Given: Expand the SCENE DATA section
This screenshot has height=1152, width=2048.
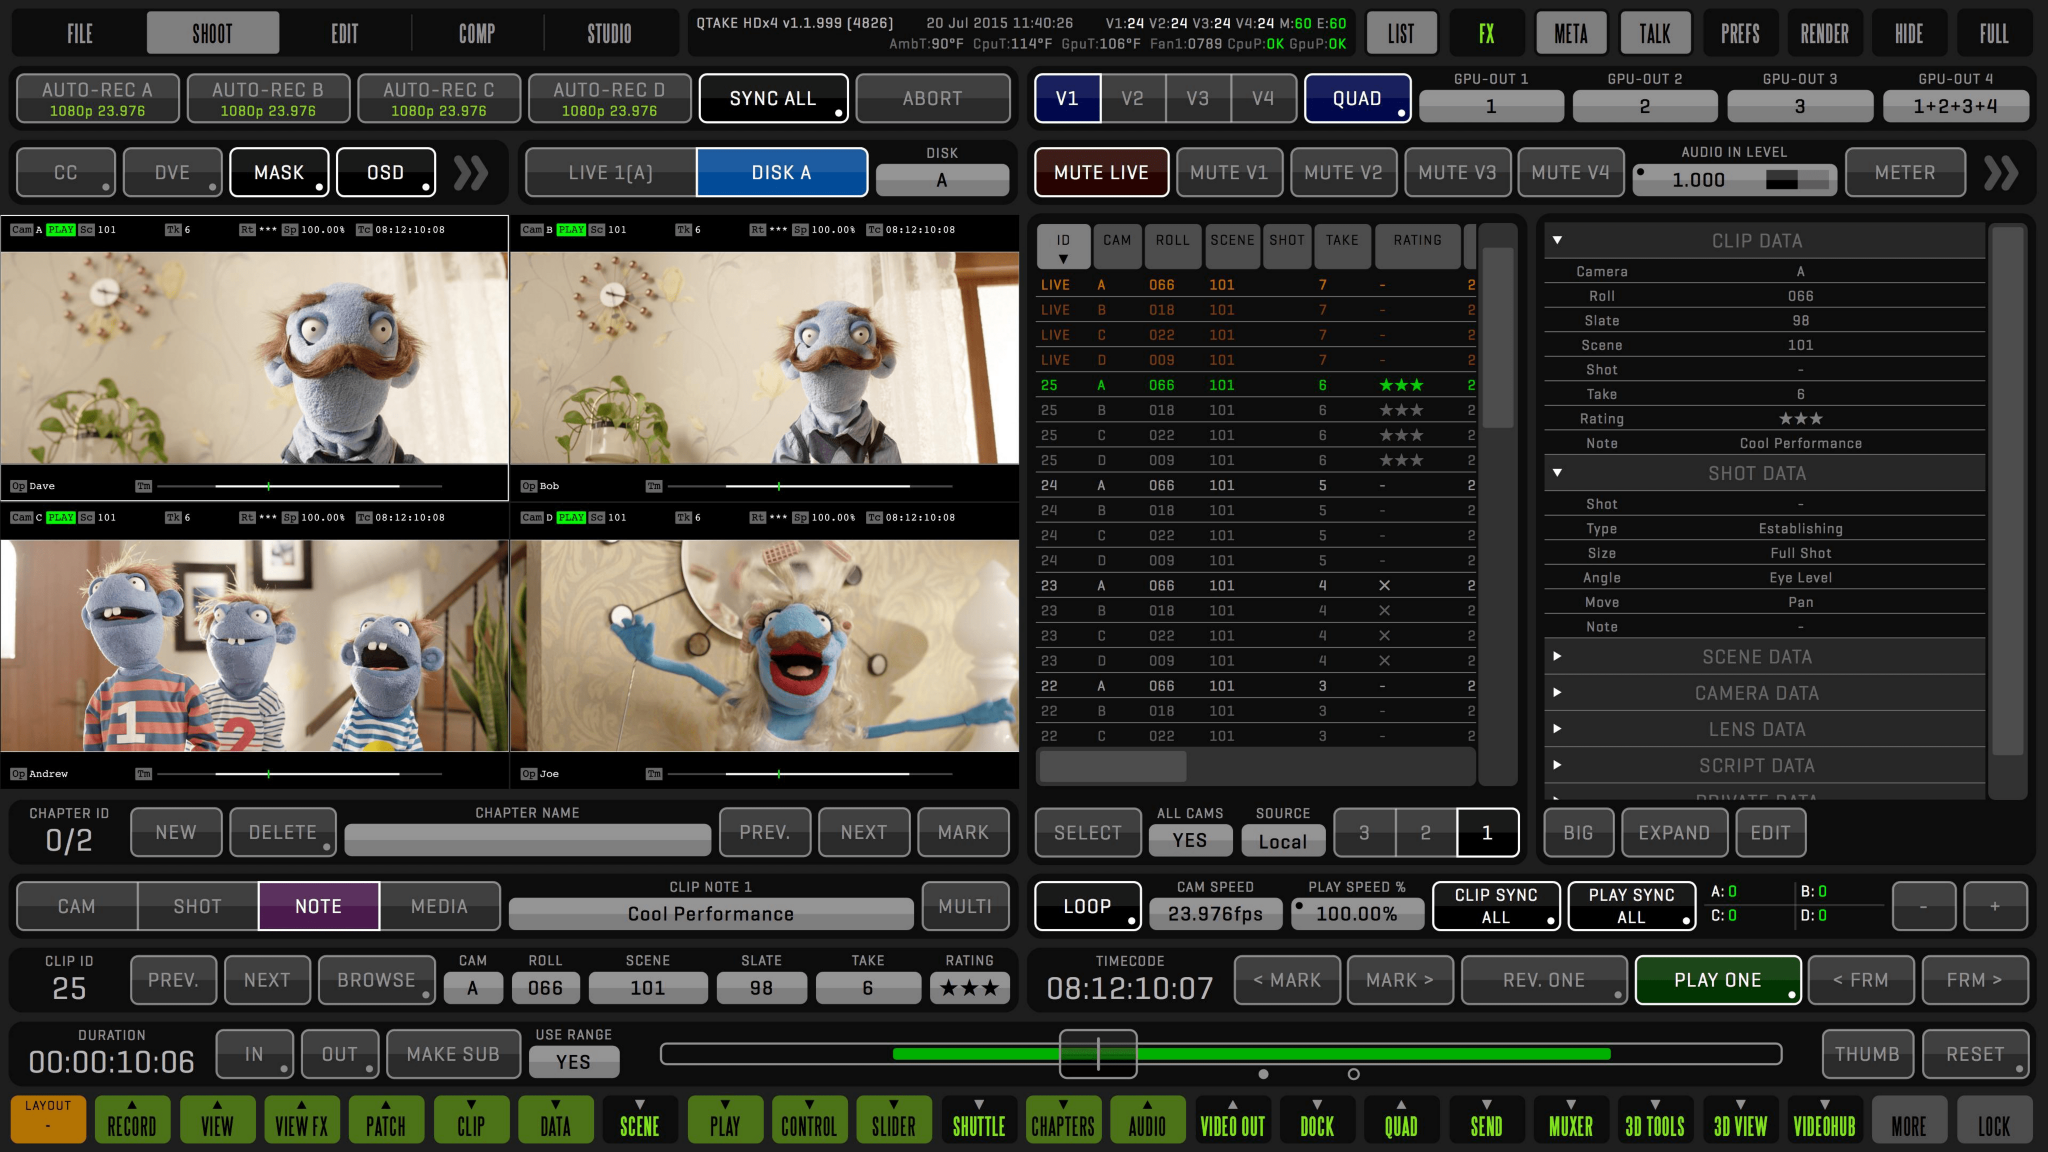Looking at the screenshot, I should [x=1557, y=657].
